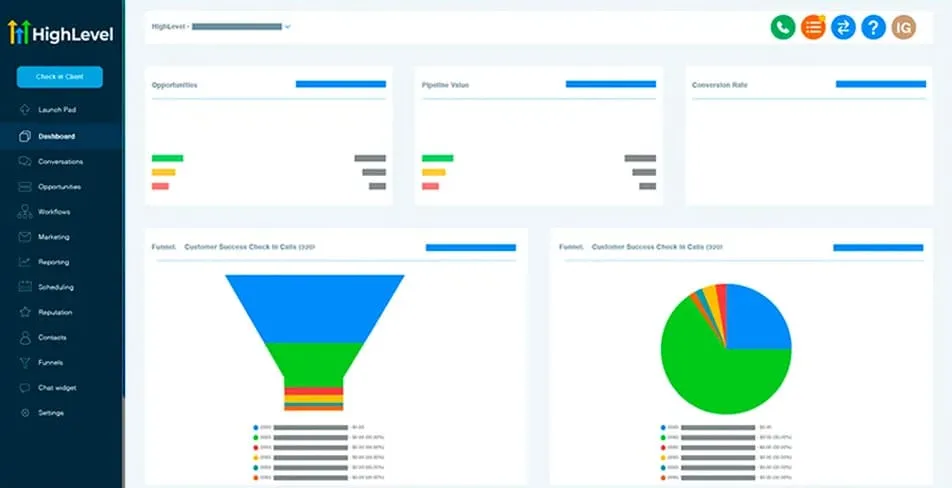The width and height of the screenshot is (952, 488).
Task: Open the help question mark icon
Action: (x=874, y=28)
